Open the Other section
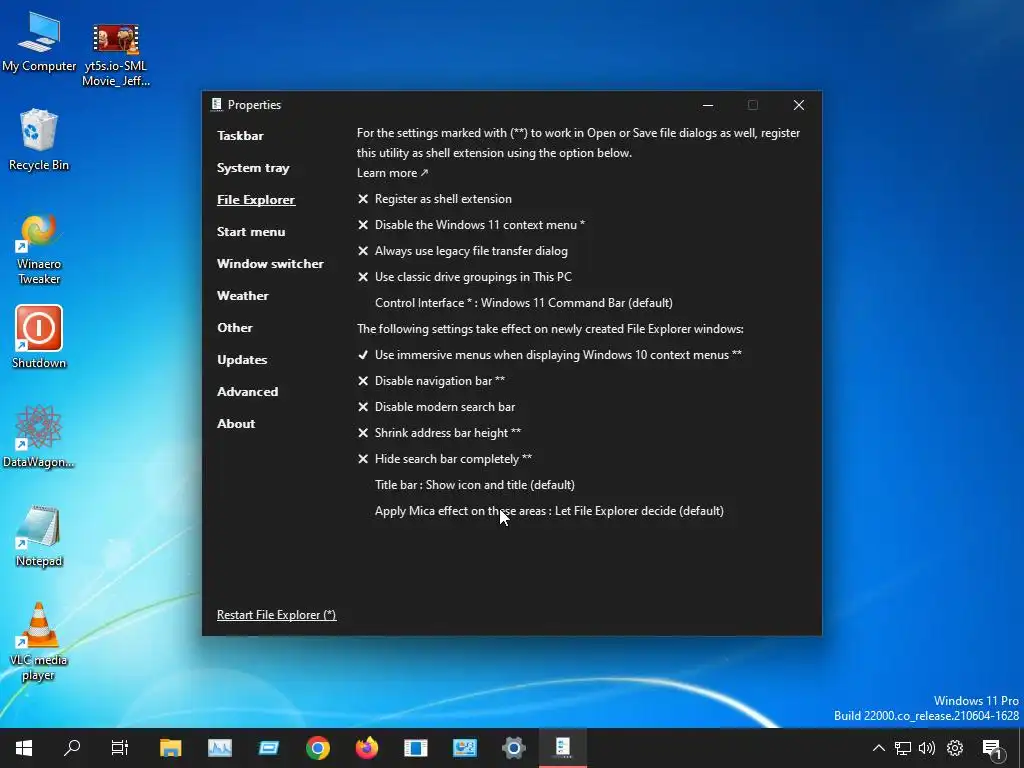The image size is (1024, 768). click(x=234, y=328)
